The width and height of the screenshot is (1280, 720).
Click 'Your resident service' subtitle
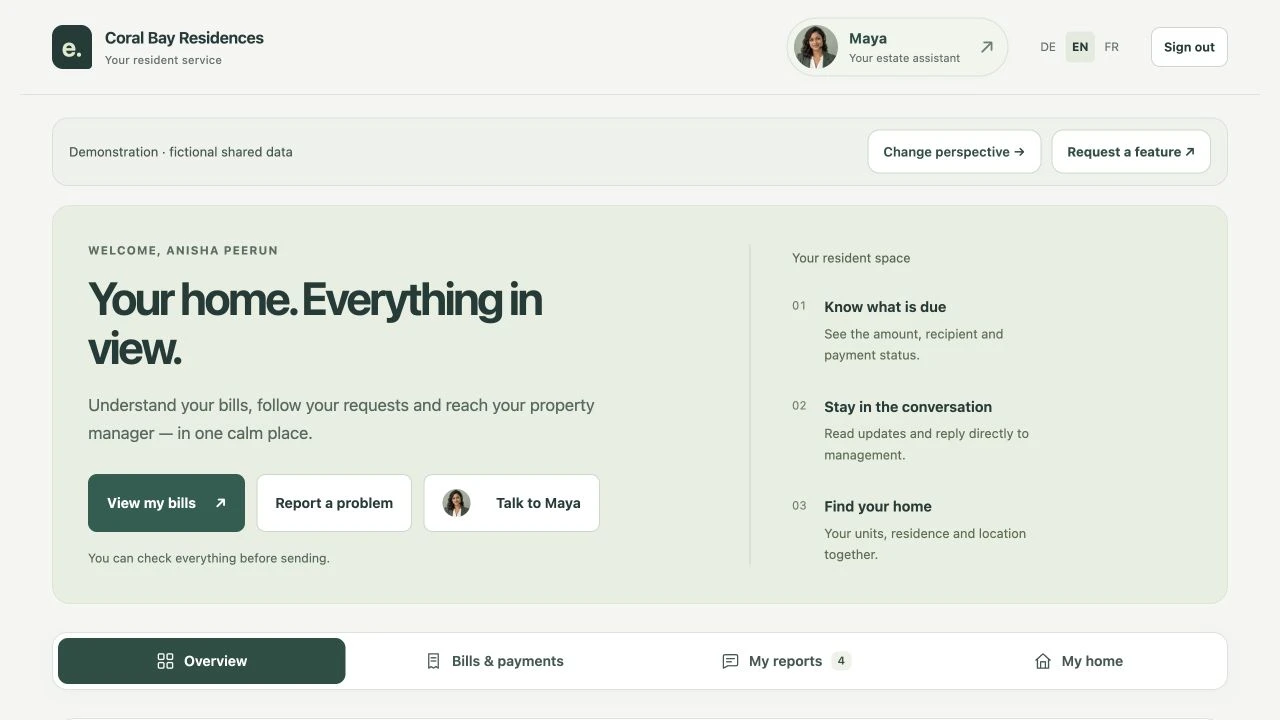click(x=163, y=60)
